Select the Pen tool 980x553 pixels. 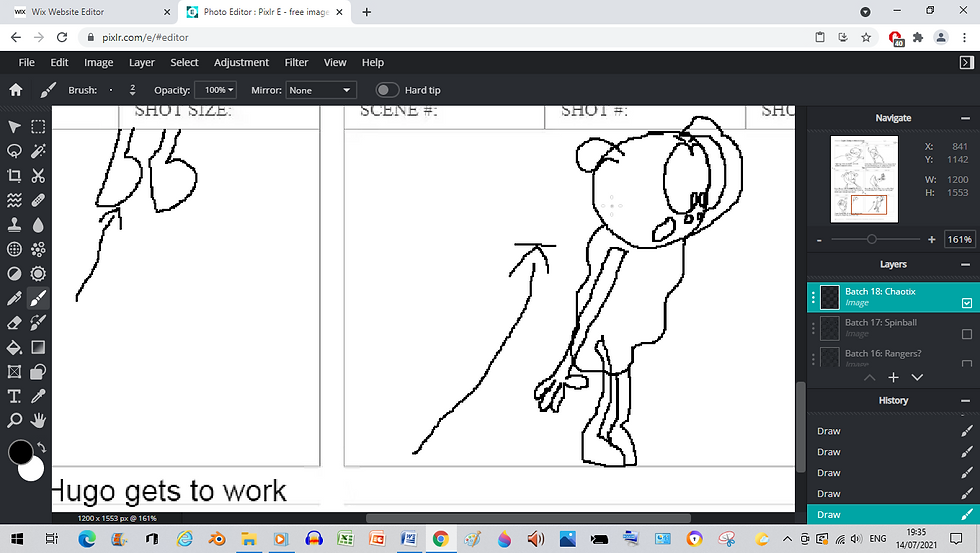14,298
